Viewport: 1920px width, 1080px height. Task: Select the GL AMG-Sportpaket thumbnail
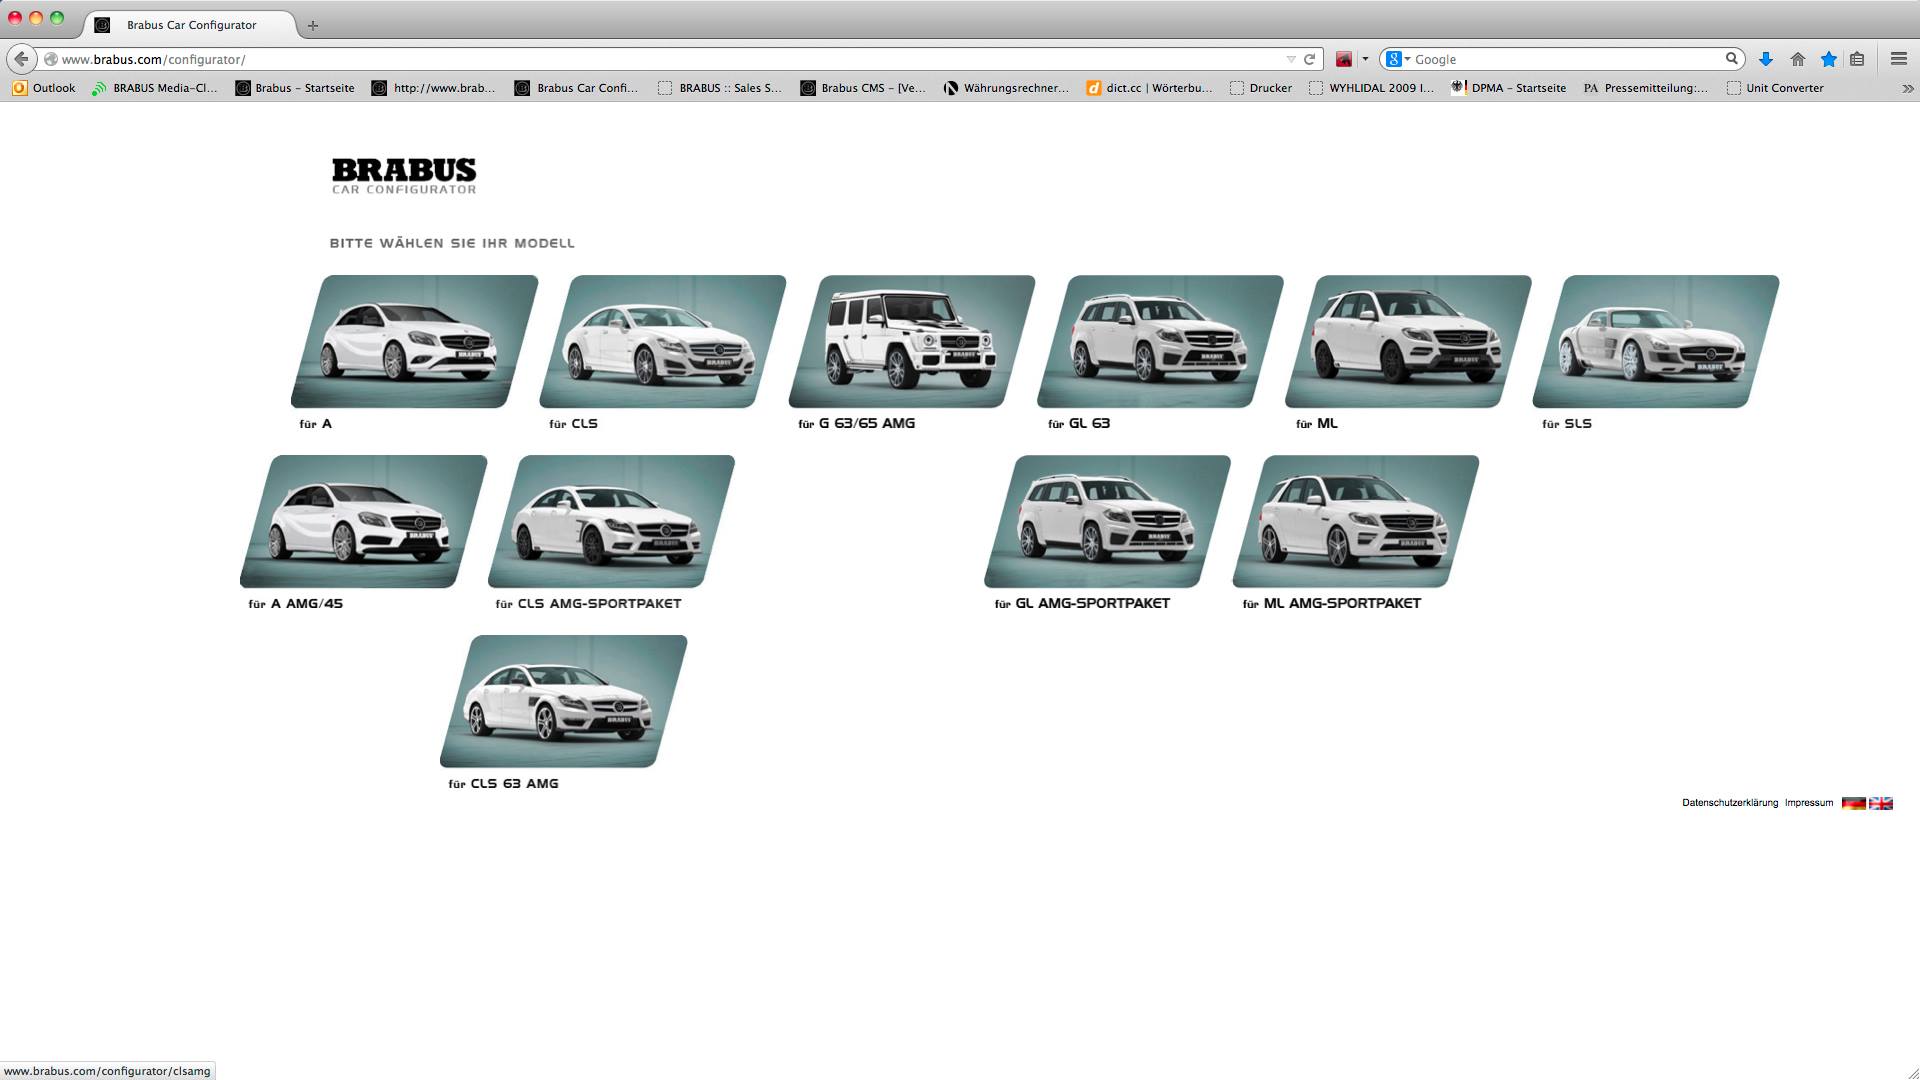tap(1108, 521)
